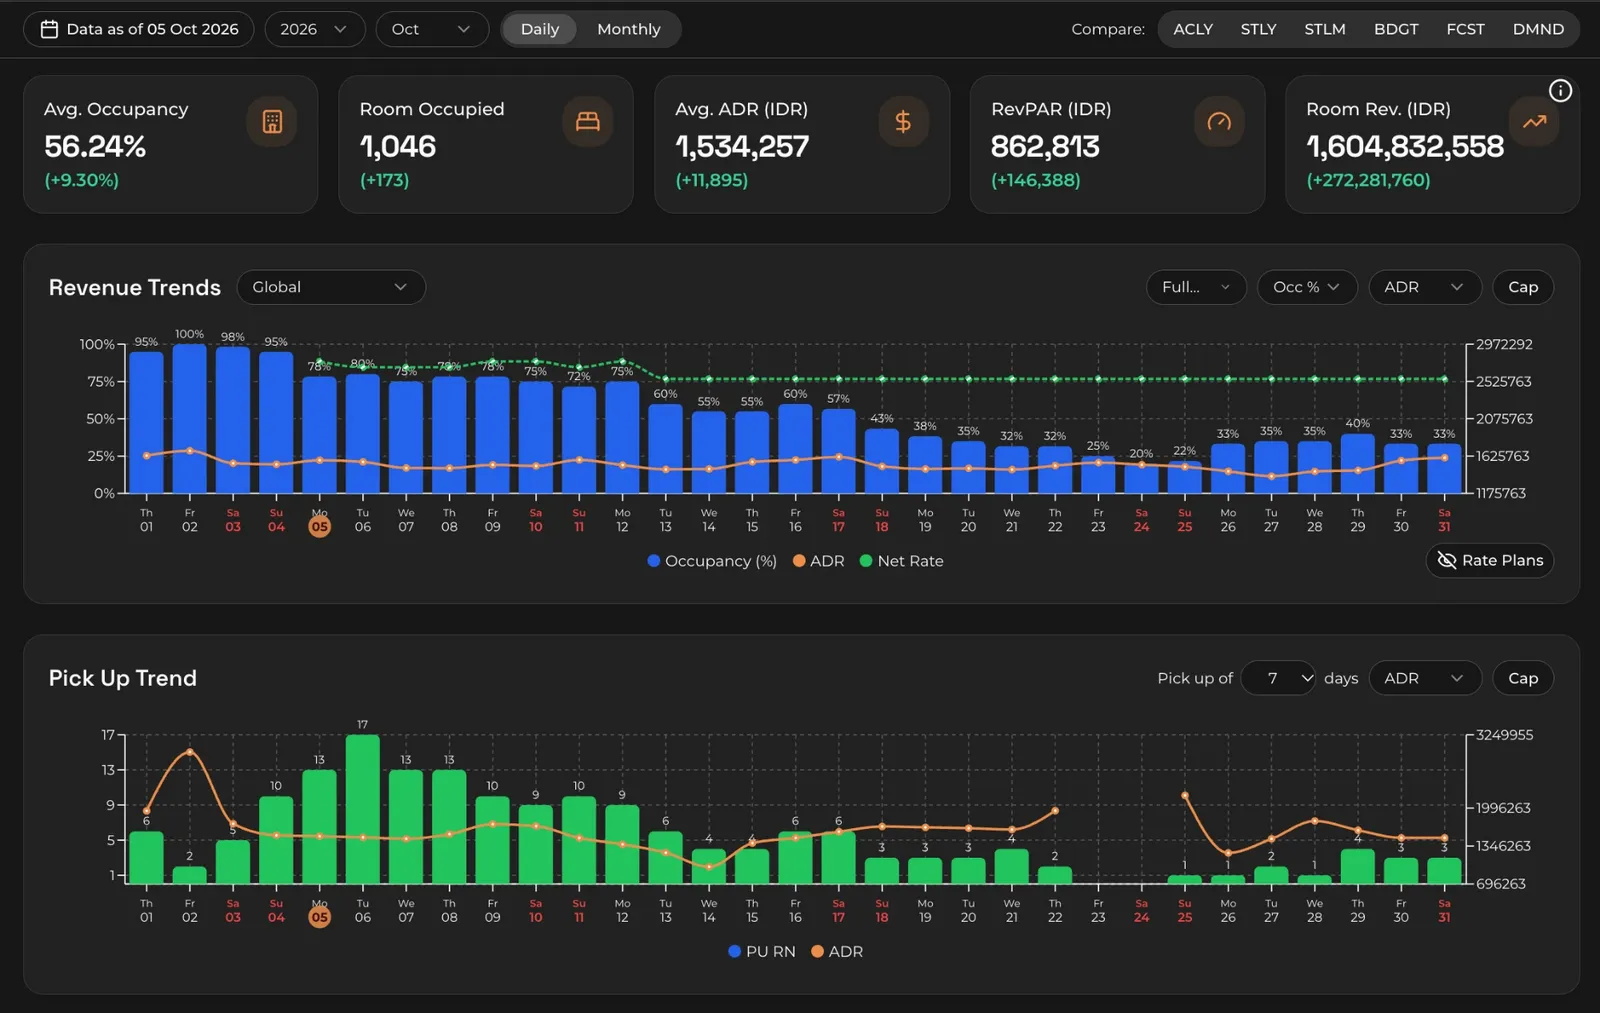This screenshot has width=1600, height=1013.
Task: Click the highlighted 05 date in Pick Up Trend axis
Action: point(319,917)
